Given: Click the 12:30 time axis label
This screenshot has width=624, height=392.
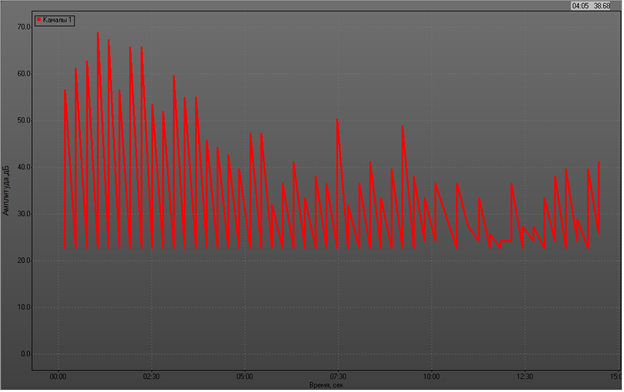Looking at the screenshot, I should (x=525, y=376).
